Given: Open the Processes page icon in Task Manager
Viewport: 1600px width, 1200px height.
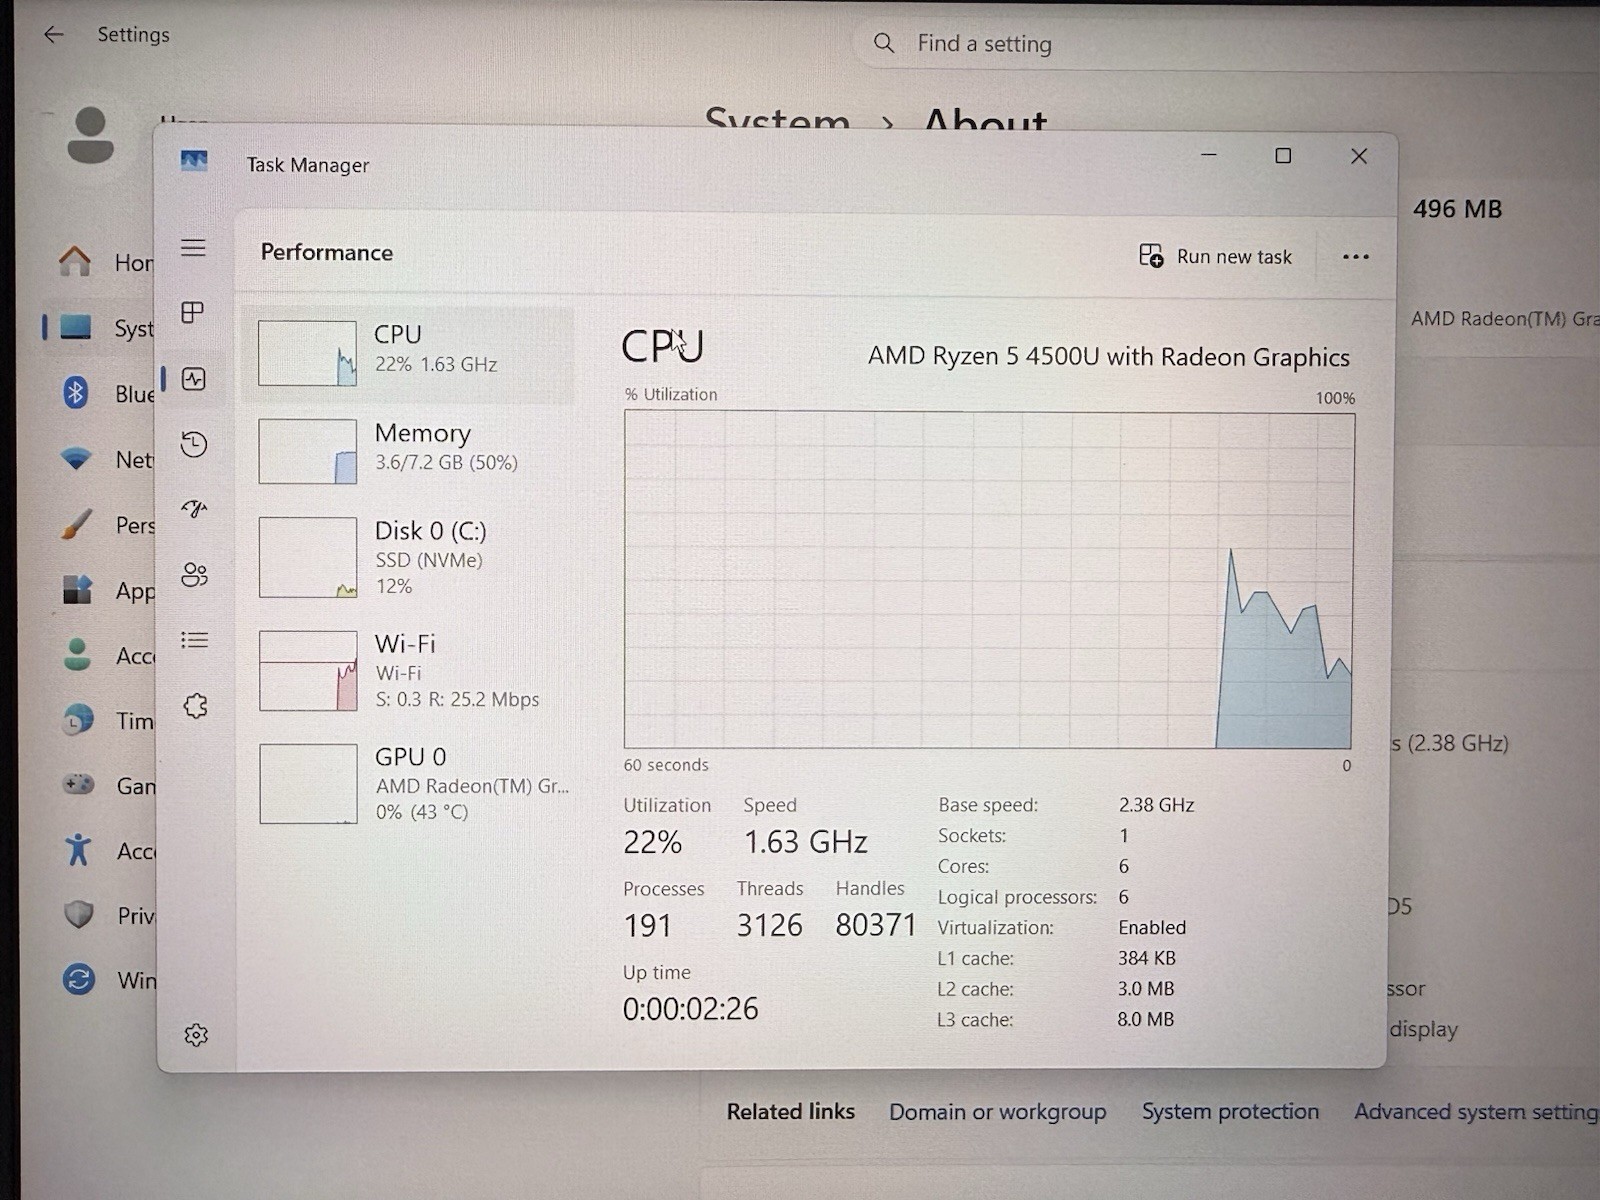Looking at the screenshot, I should (193, 313).
